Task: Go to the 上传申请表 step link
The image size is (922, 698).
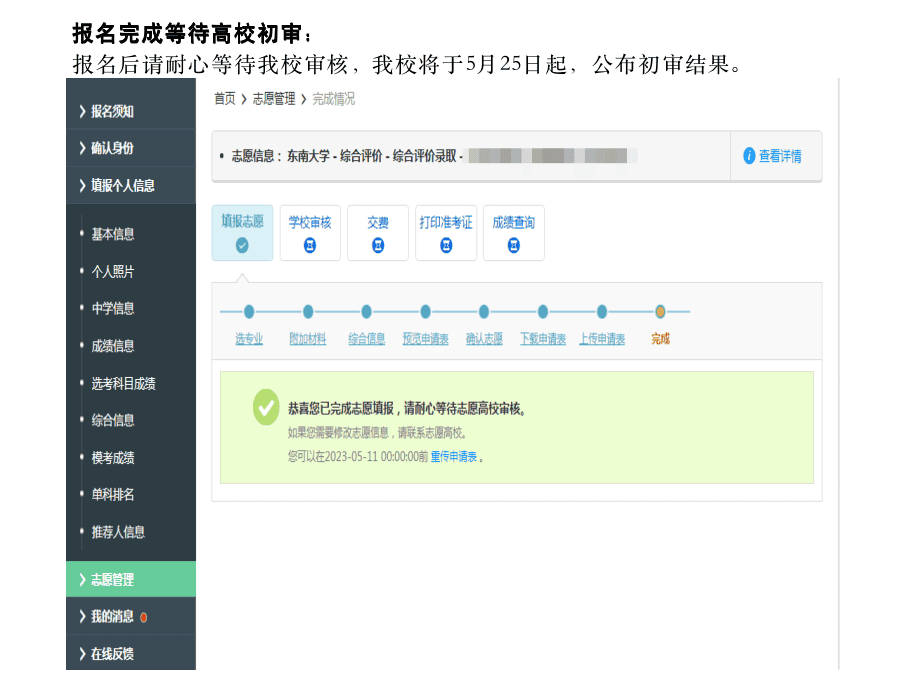Action: [602, 339]
